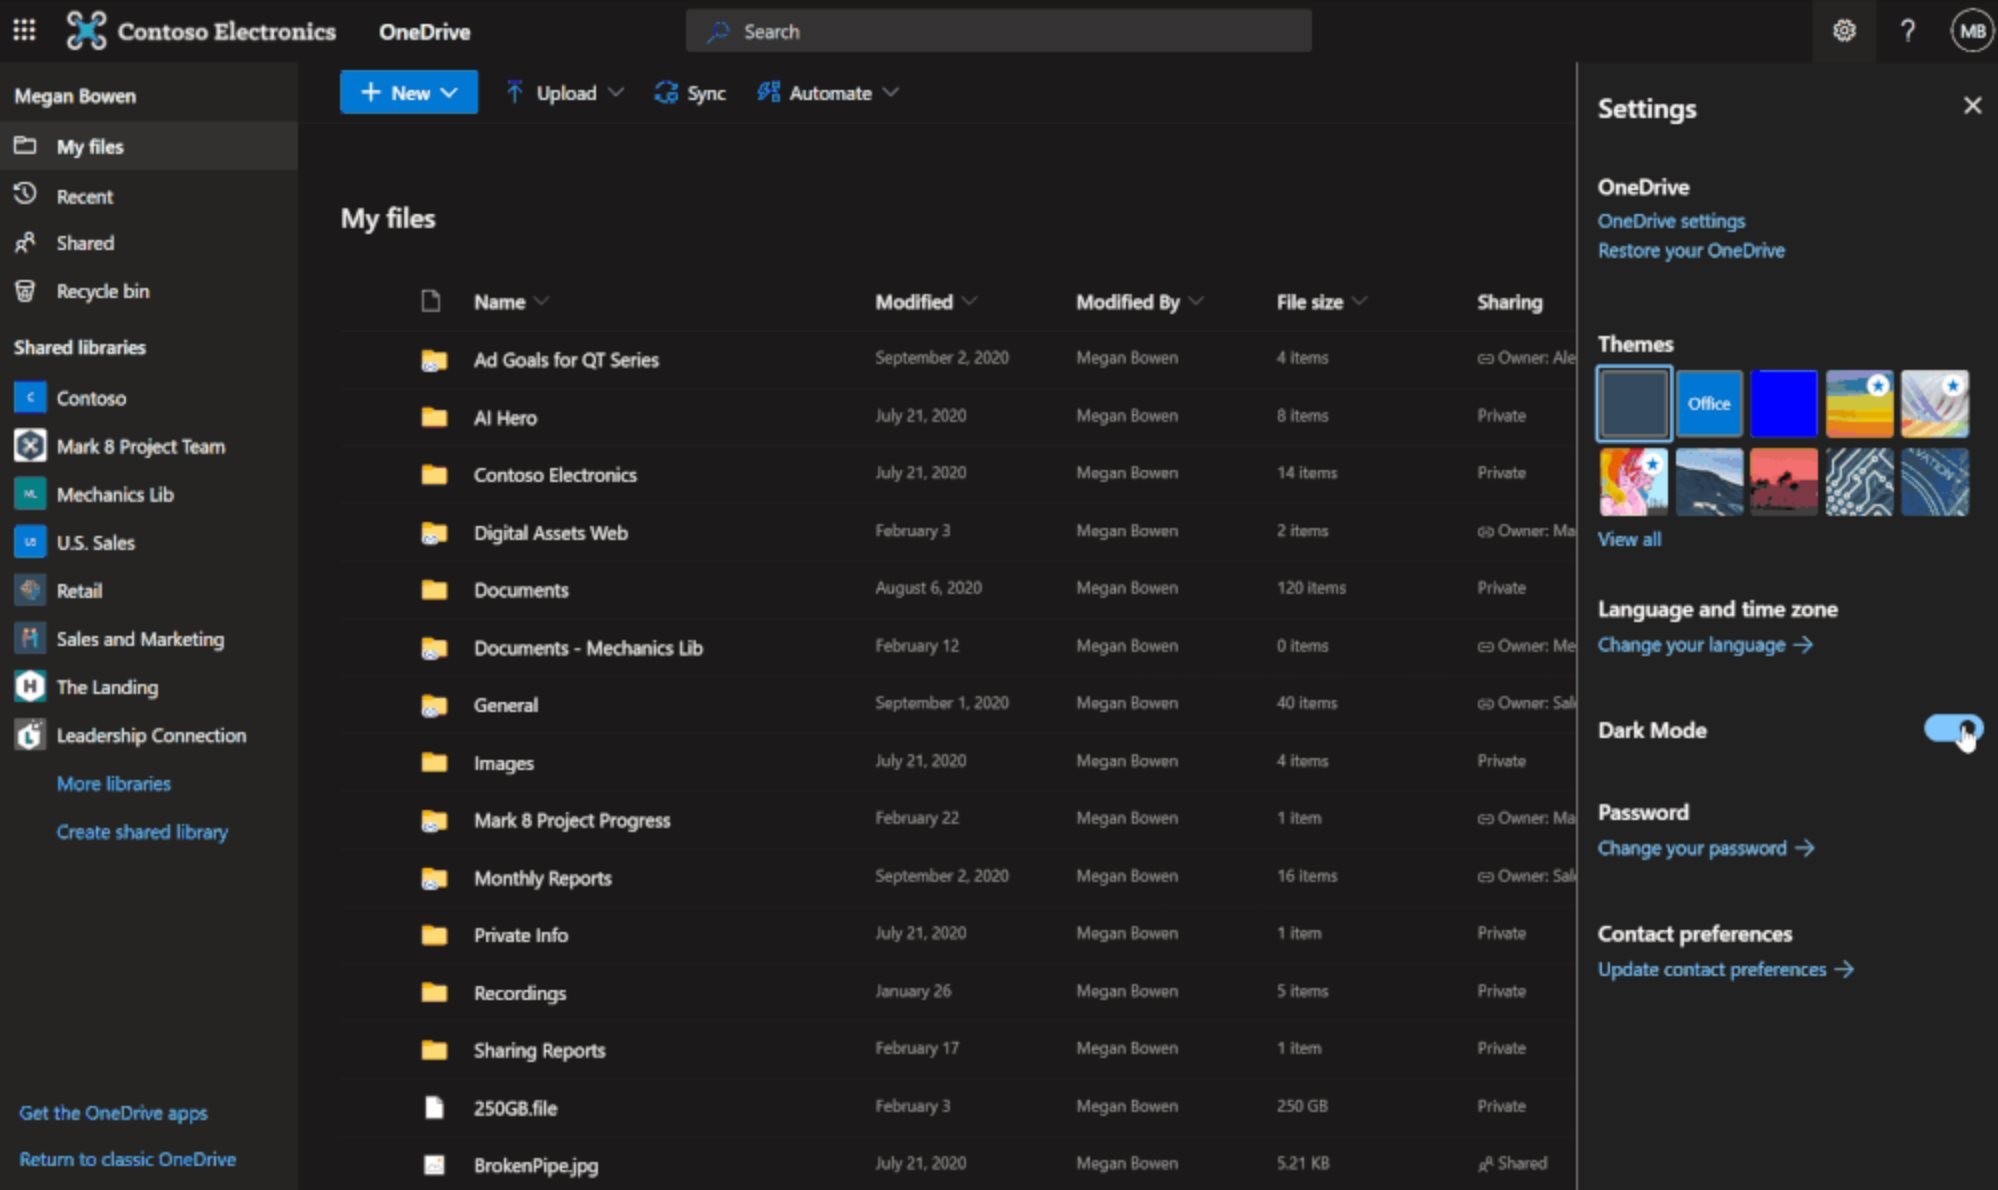Click the folder icon for Ad Goals for QT Series
The width and height of the screenshot is (1998, 1190).
pos(434,360)
